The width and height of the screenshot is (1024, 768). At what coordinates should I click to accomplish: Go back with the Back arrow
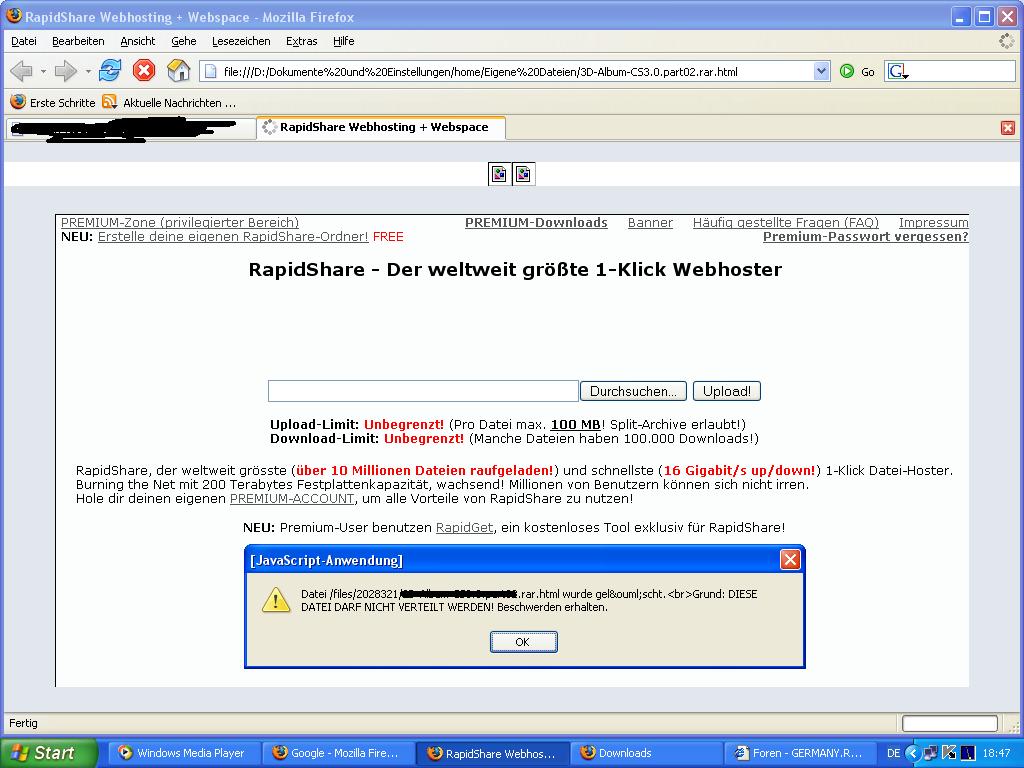(x=22, y=71)
